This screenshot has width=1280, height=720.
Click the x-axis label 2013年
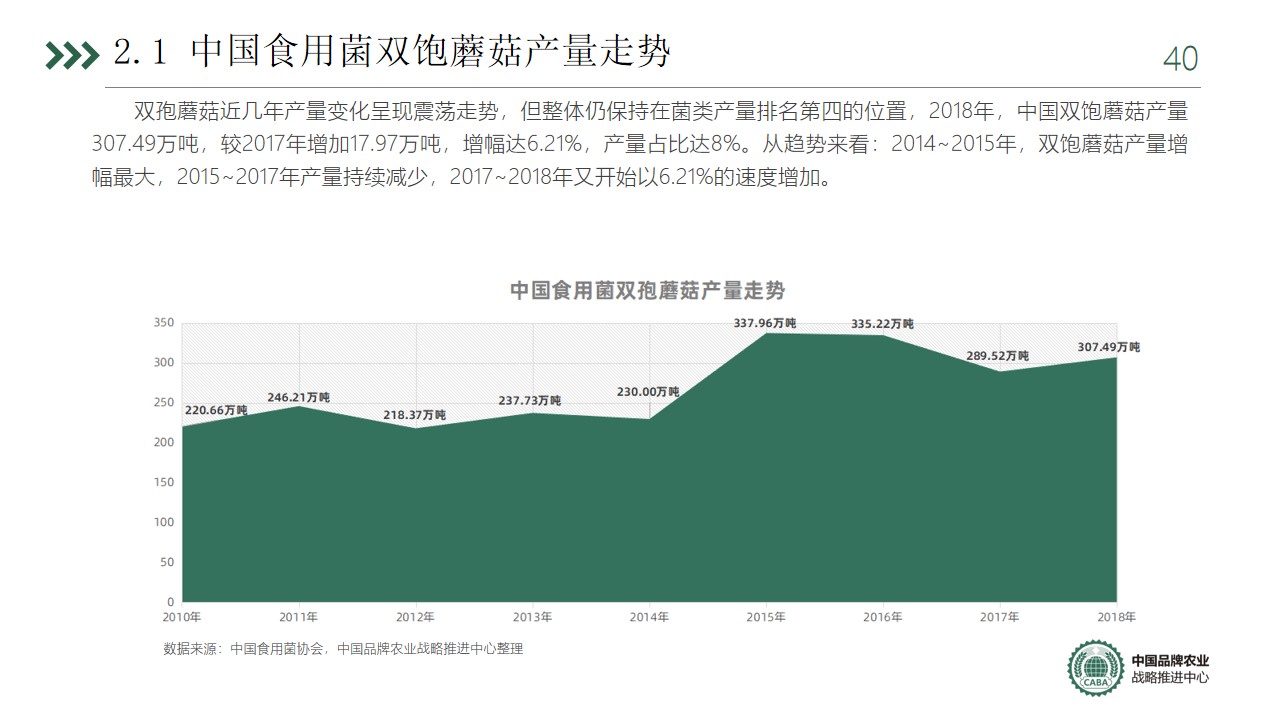[532, 617]
